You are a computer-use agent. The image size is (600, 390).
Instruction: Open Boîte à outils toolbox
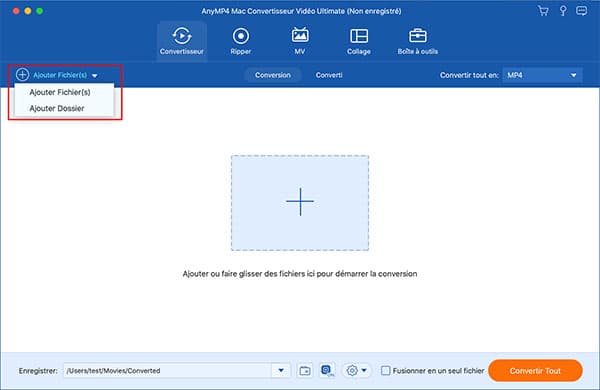click(x=417, y=41)
